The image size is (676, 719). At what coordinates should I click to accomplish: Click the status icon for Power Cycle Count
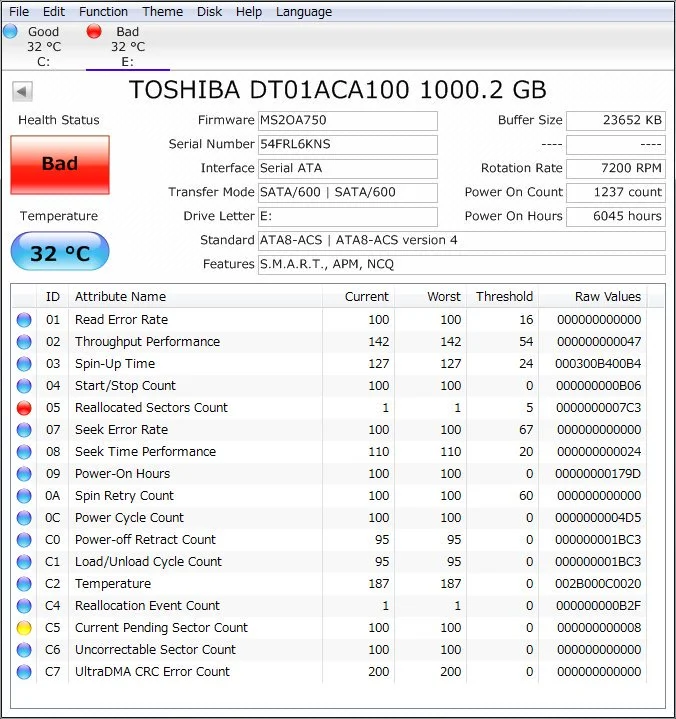click(24, 518)
